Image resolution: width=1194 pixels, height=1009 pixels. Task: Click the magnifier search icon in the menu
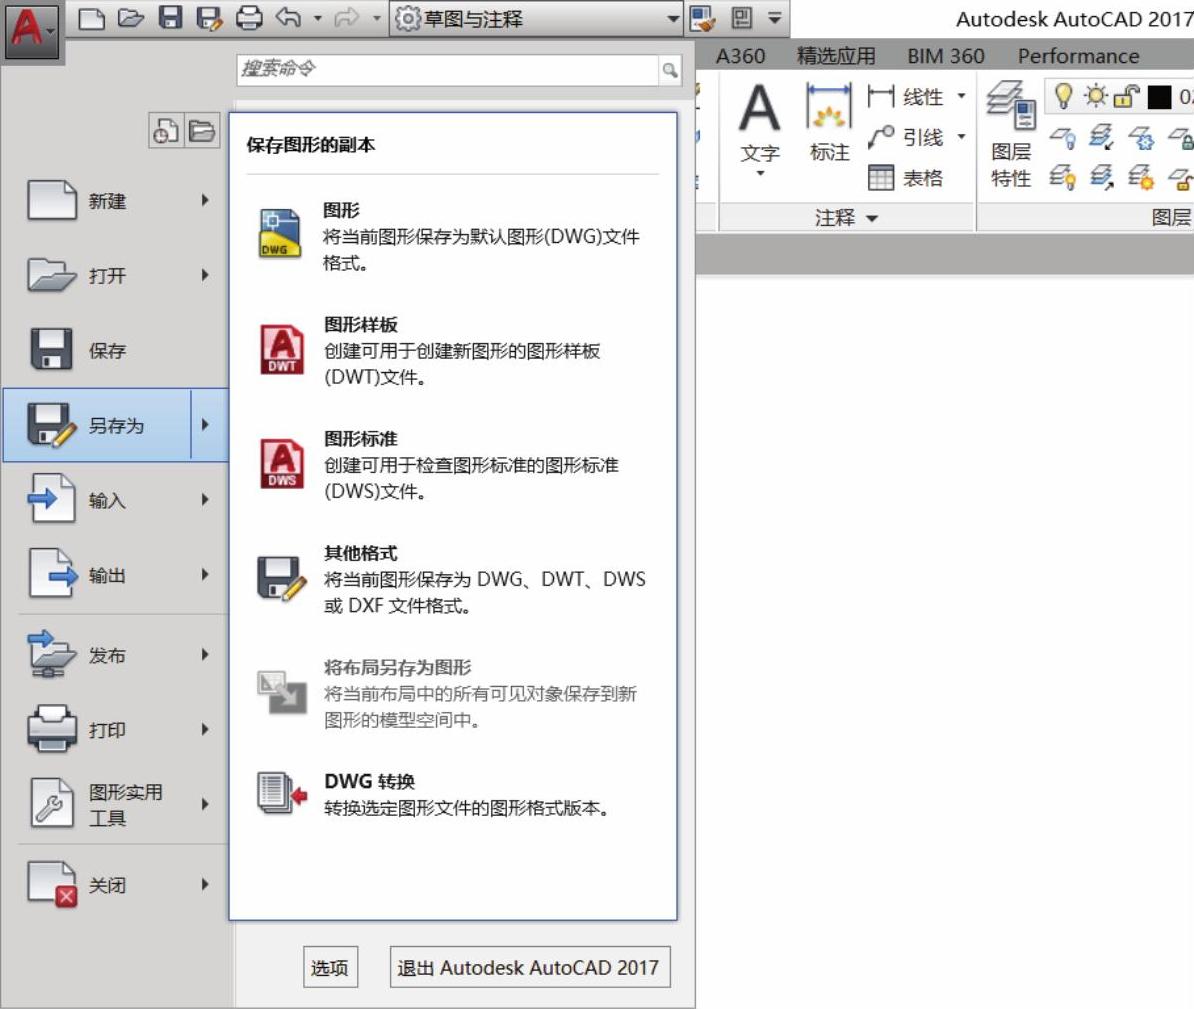pyautogui.click(x=670, y=70)
